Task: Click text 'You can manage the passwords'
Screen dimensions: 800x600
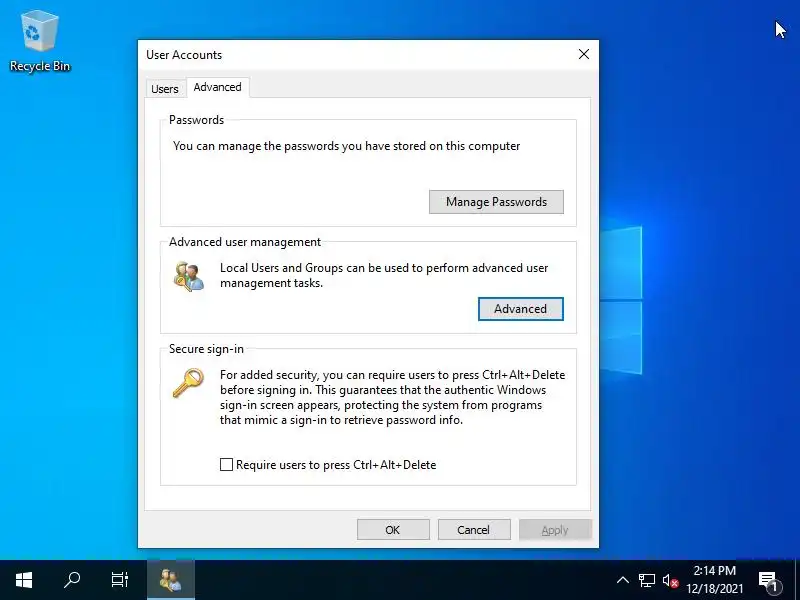Action: click(x=346, y=146)
